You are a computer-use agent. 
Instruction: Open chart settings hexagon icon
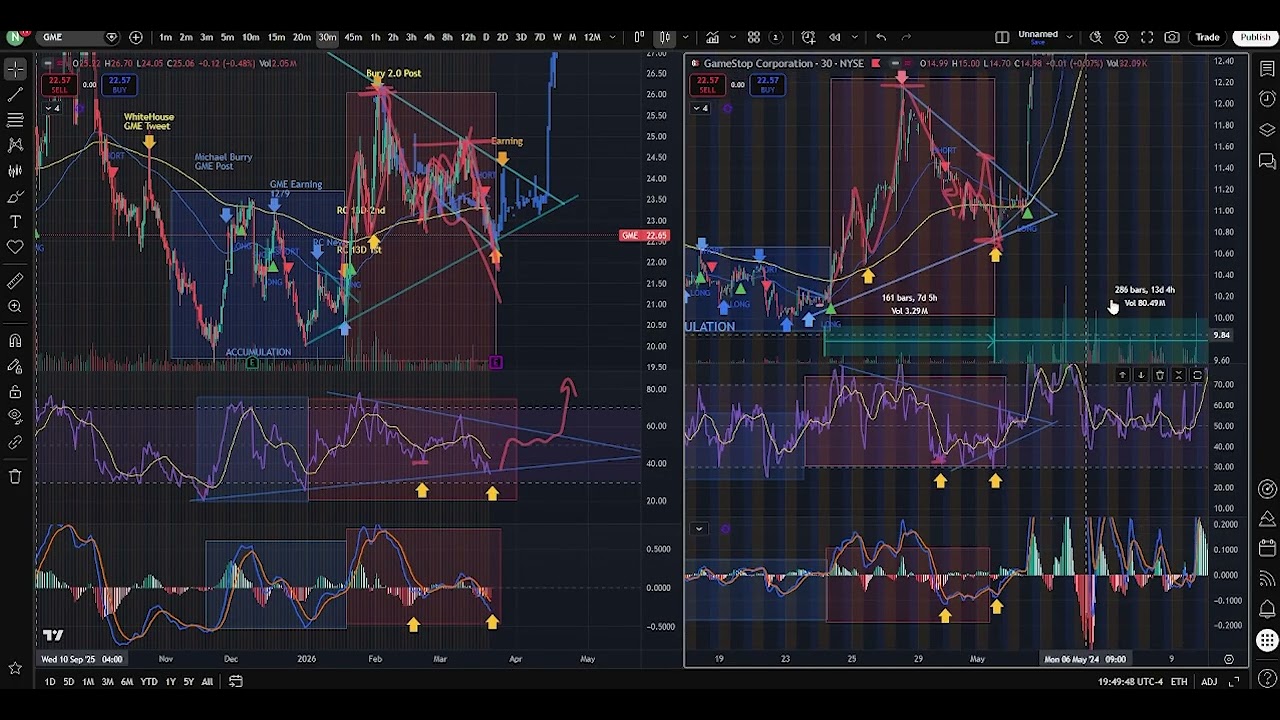click(x=1122, y=37)
